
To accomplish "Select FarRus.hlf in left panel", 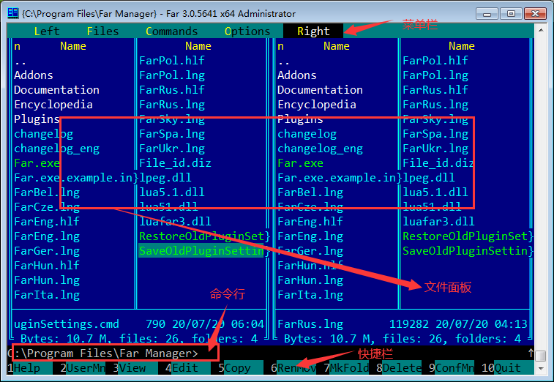I will pyautogui.click(x=172, y=90).
